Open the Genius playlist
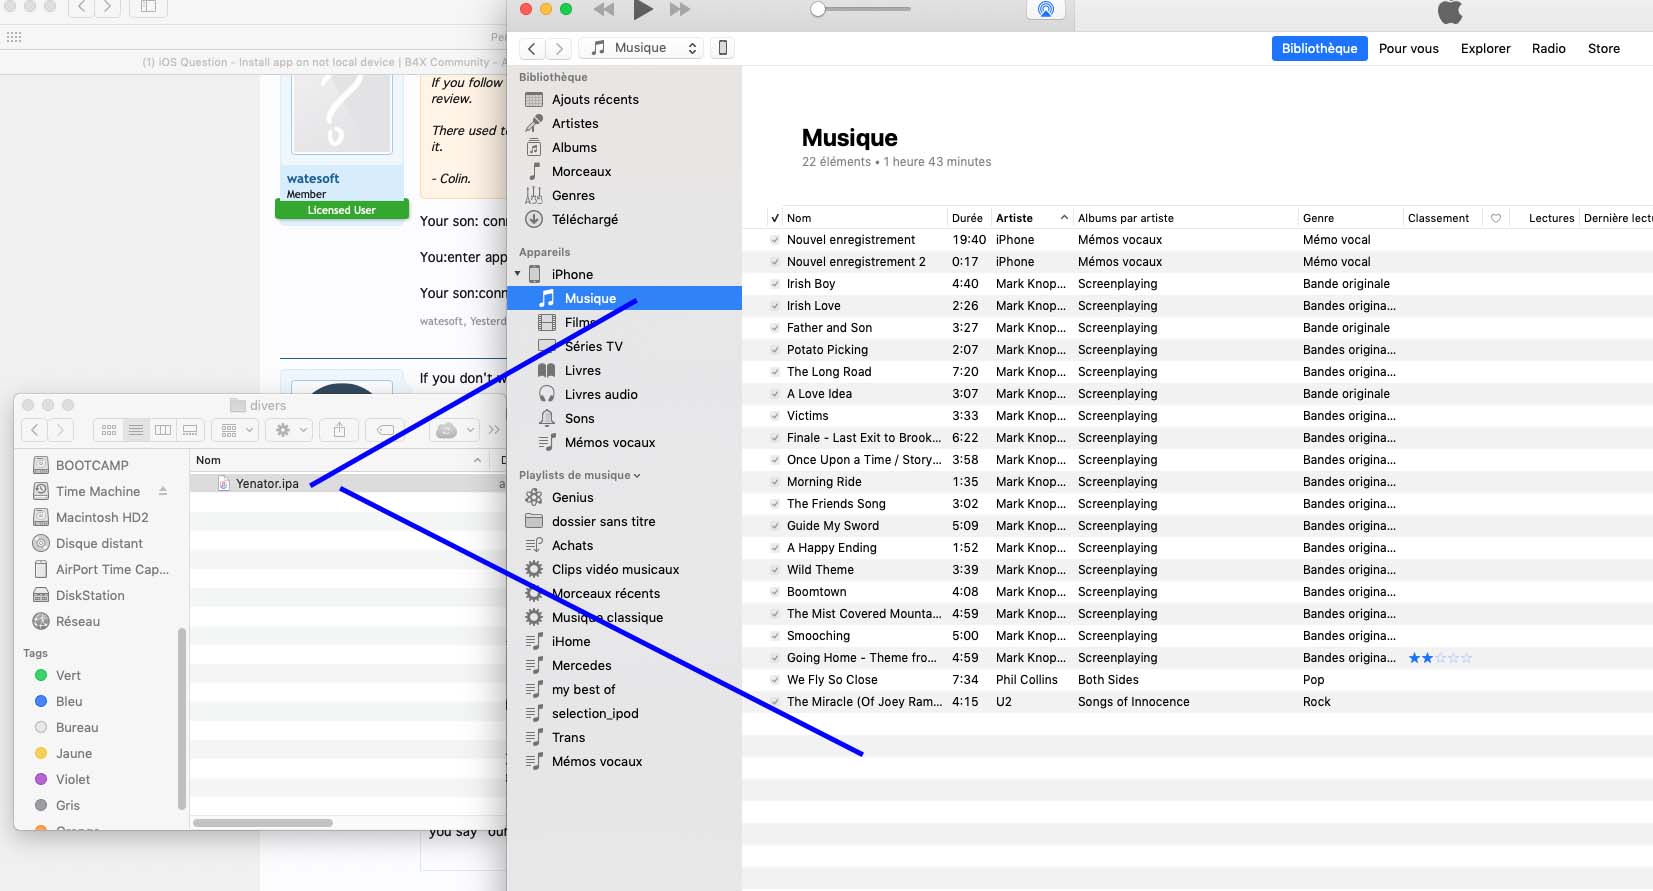This screenshot has width=1653, height=891. pyautogui.click(x=572, y=497)
